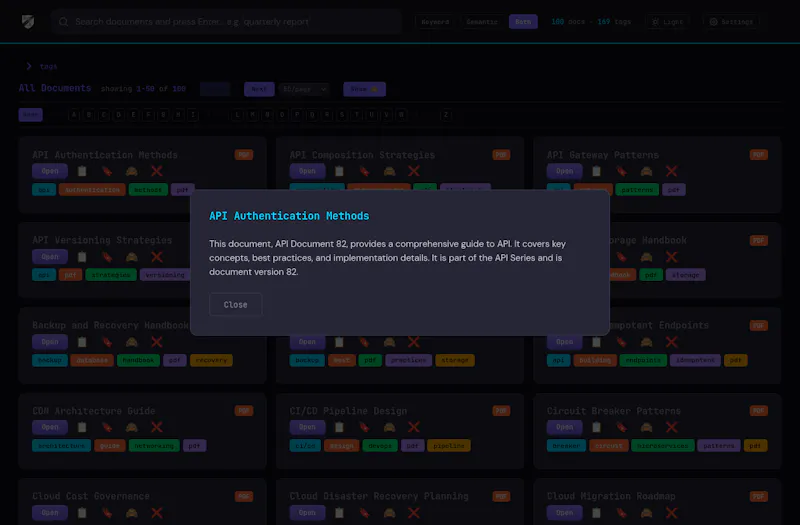The width and height of the screenshot is (800, 525).
Task: Click the methods tag chip
Action: [x=148, y=190]
